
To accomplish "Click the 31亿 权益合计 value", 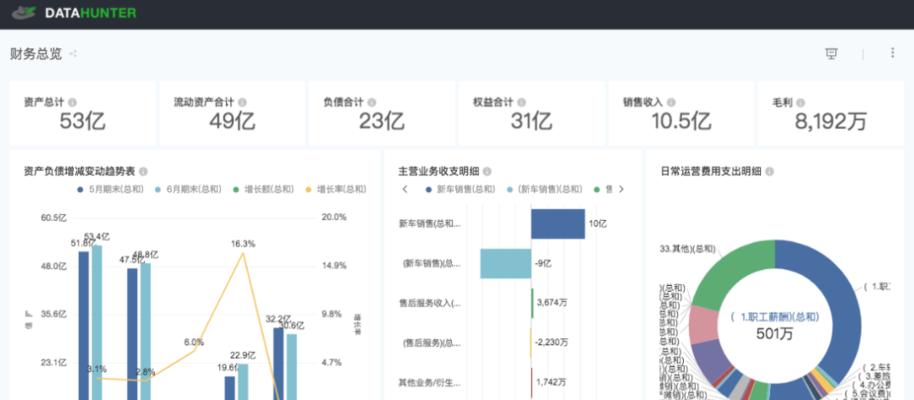I will tap(531, 121).
